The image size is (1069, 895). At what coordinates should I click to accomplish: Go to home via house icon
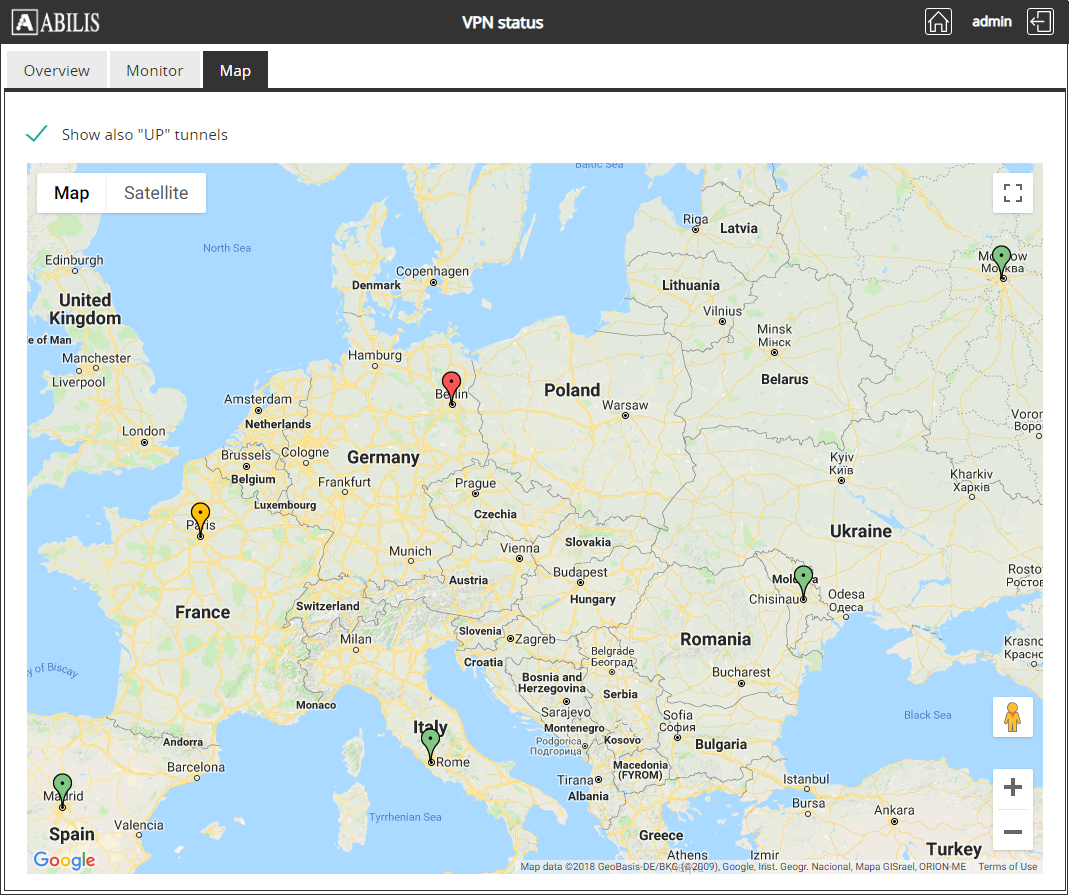click(x=937, y=22)
